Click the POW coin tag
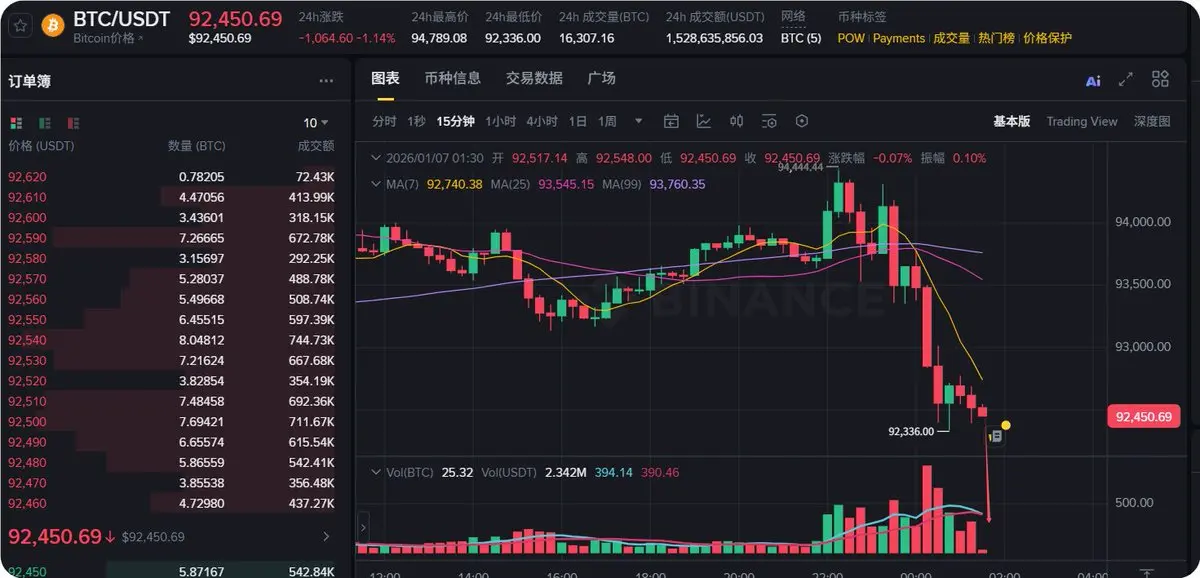The image size is (1200, 578). click(x=851, y=38)
